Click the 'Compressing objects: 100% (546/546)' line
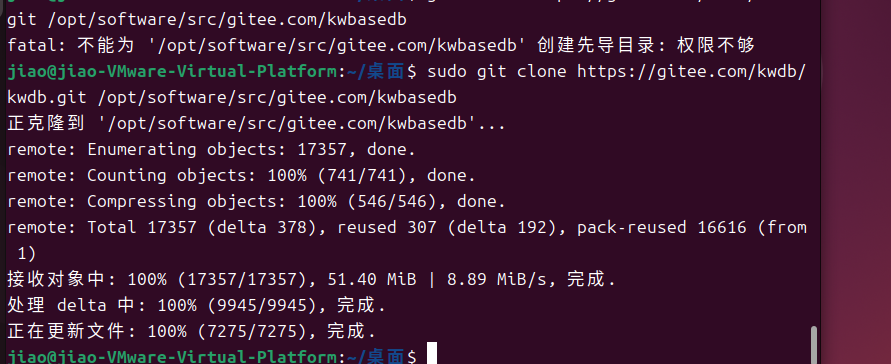Screen dimensions: 891x364 coord(256,202)
